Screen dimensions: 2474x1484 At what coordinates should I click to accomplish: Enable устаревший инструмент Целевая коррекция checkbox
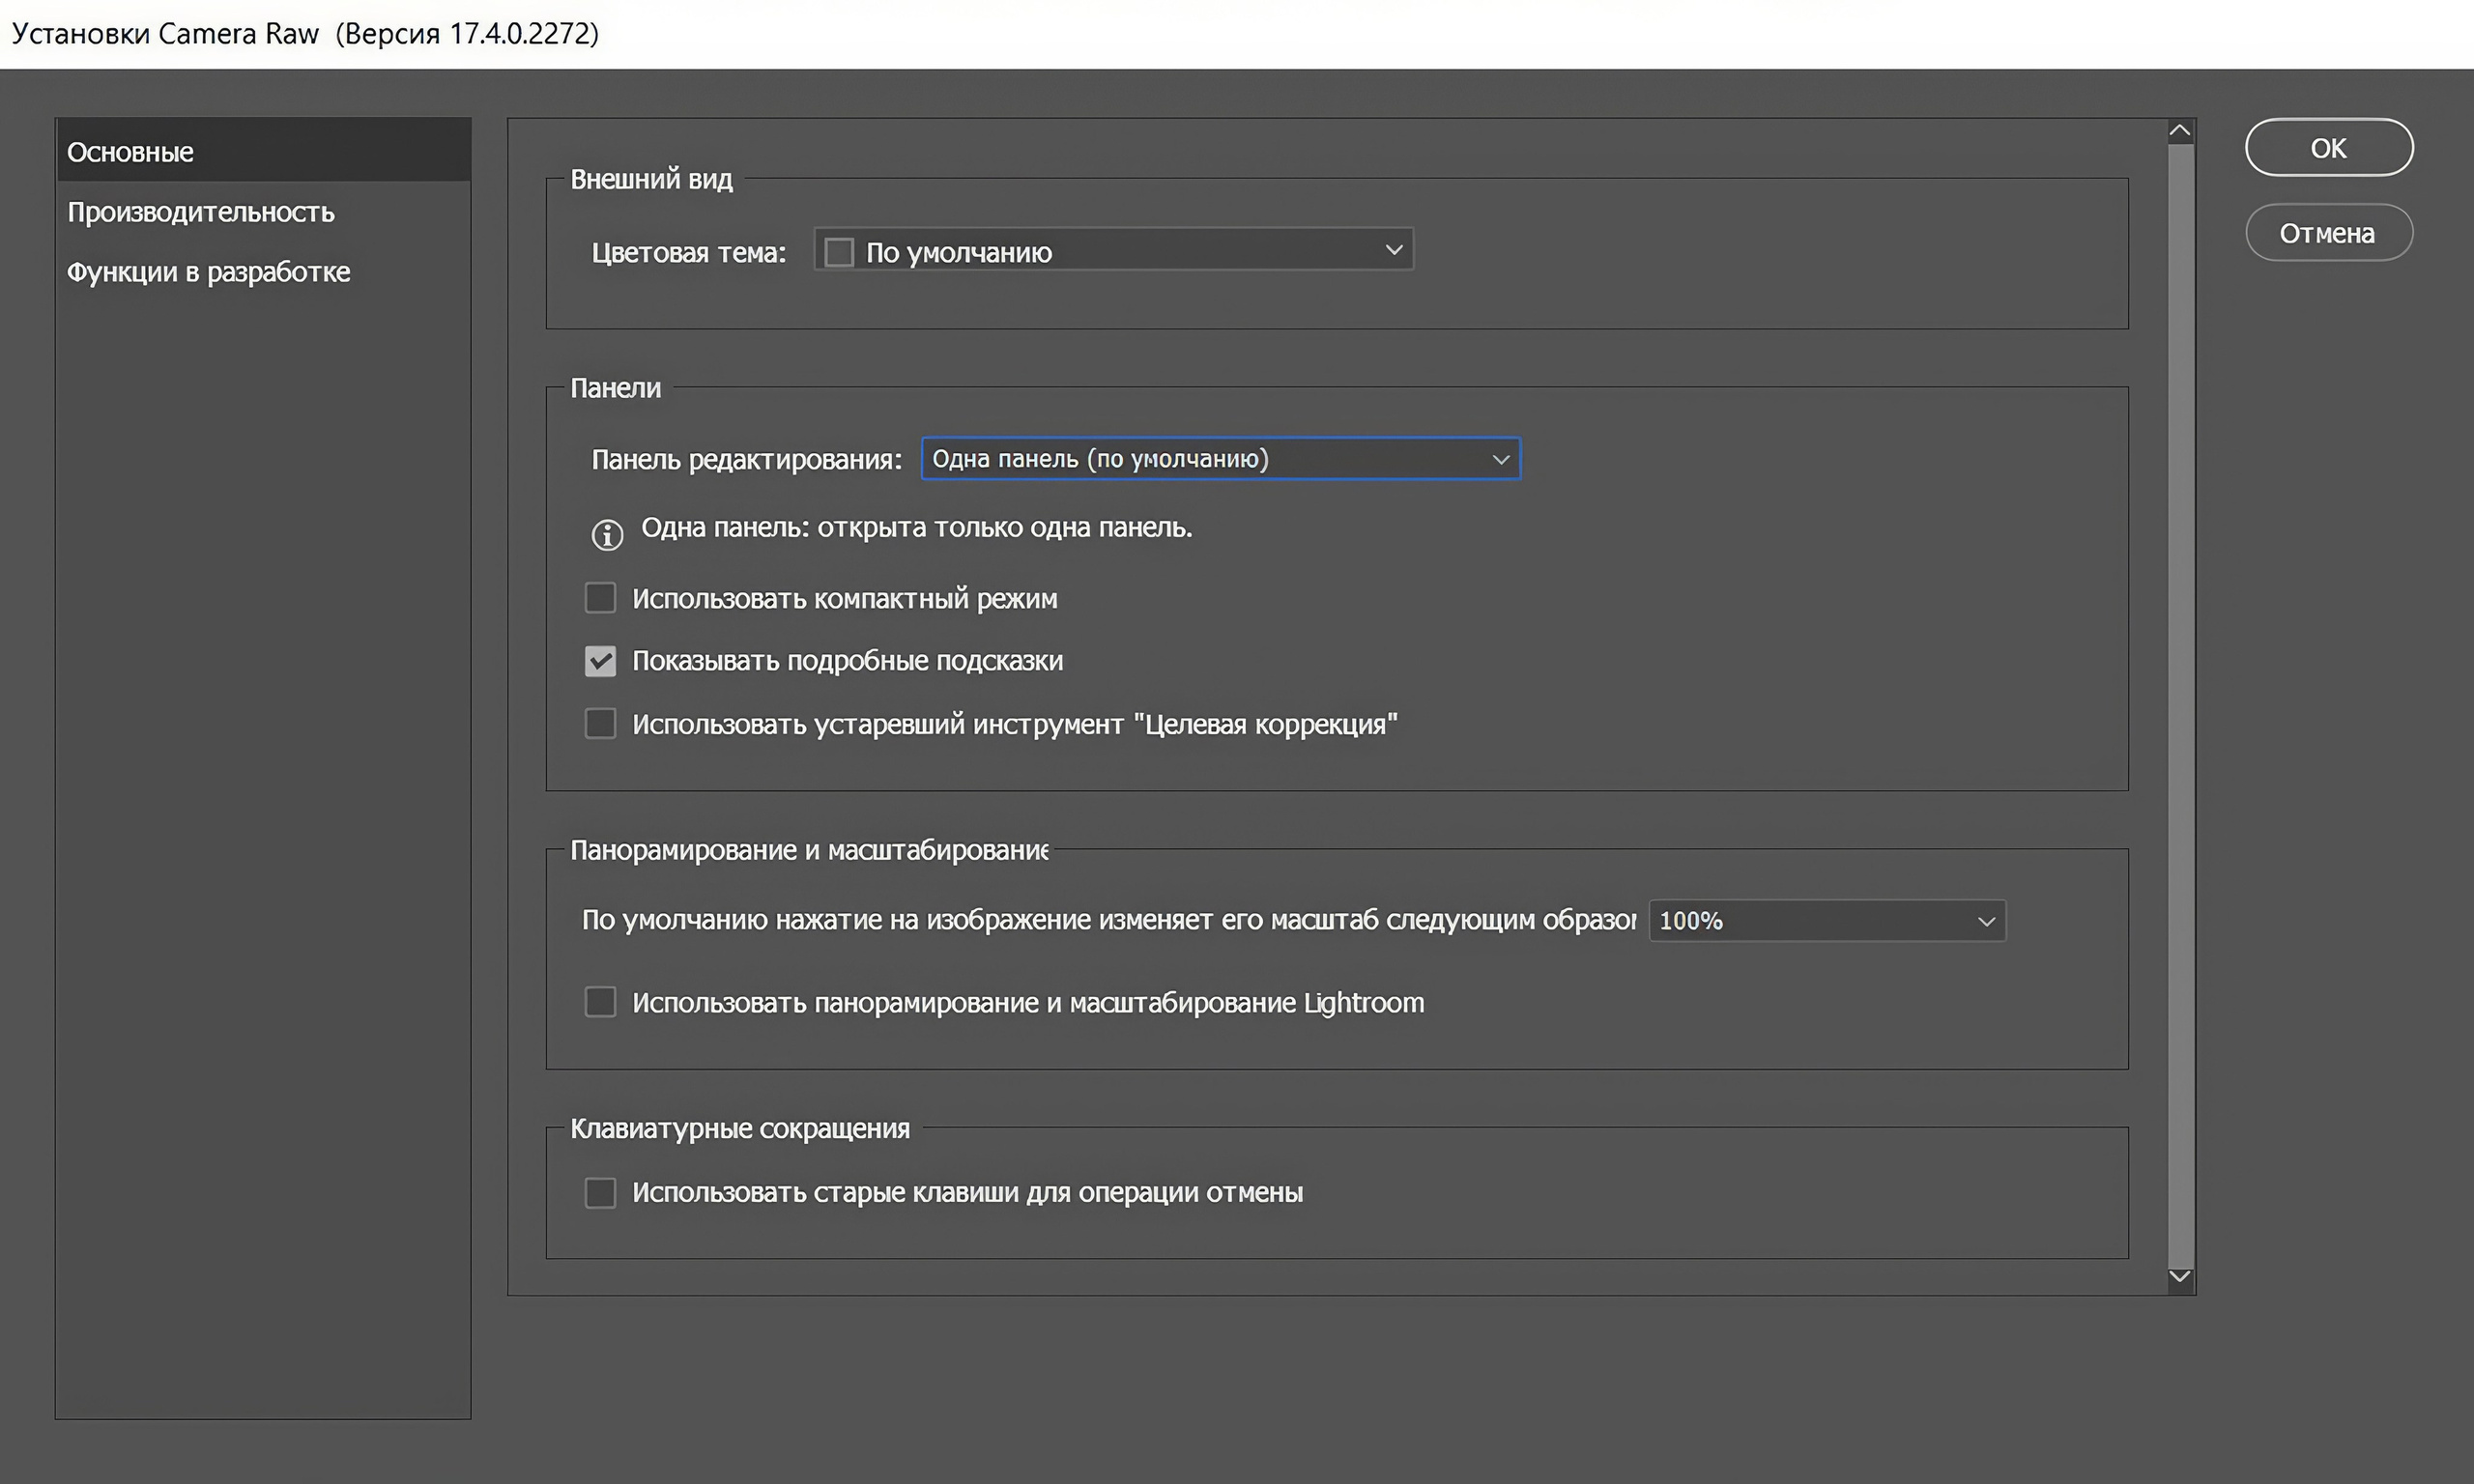pos(600,723)
